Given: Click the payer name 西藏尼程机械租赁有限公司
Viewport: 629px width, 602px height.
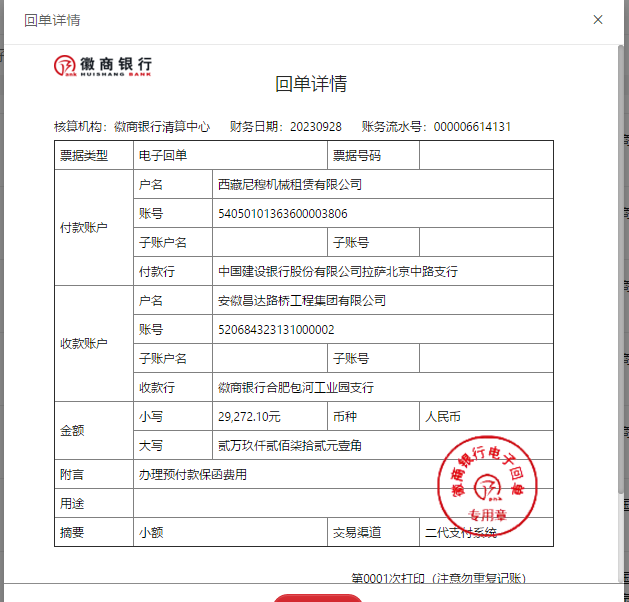Looking at the screenshot, I should pyautogui.click(x=290, y=185).
